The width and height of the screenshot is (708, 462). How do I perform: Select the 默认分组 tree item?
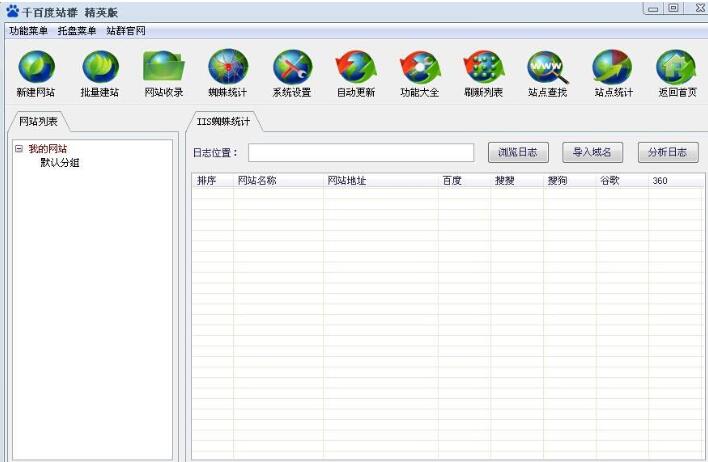pyautogui.click(x=60, y=163)
